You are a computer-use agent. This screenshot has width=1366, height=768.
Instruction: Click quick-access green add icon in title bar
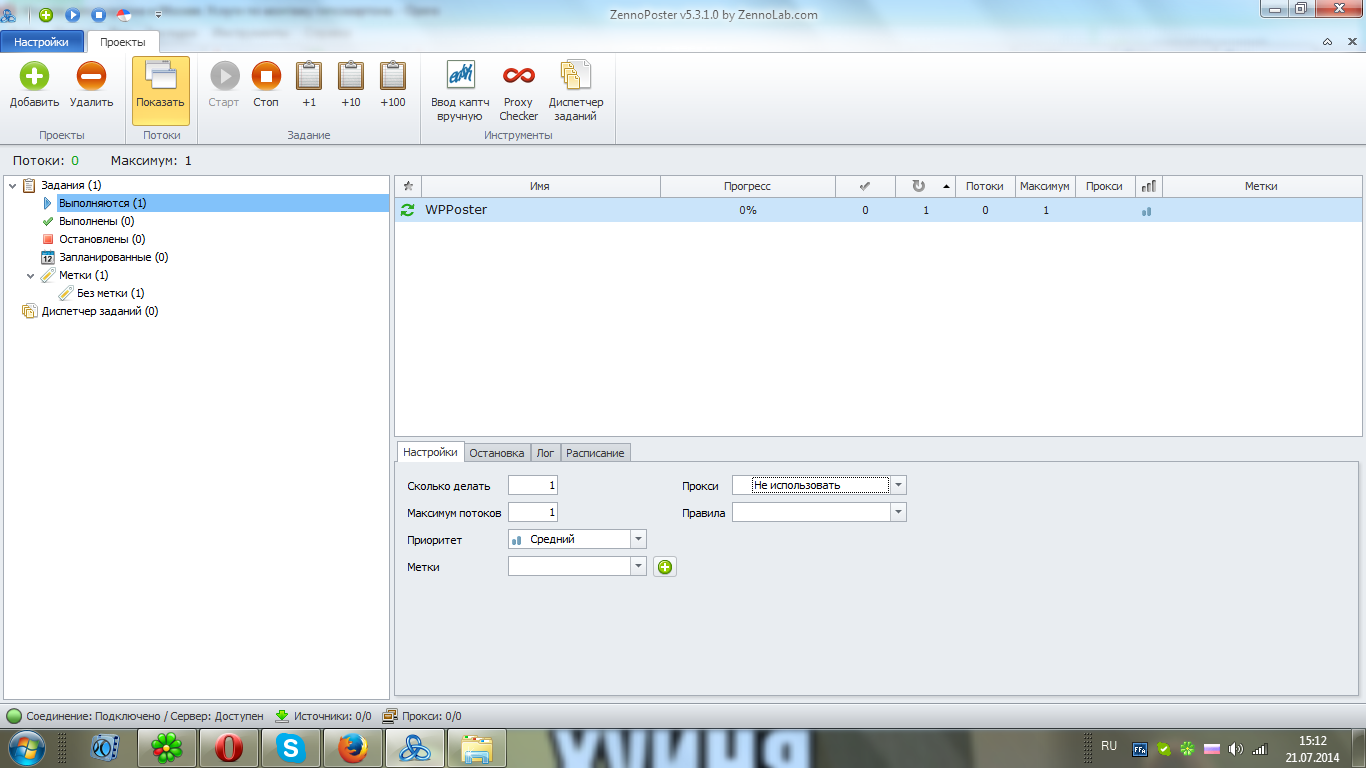pos(46,15)
